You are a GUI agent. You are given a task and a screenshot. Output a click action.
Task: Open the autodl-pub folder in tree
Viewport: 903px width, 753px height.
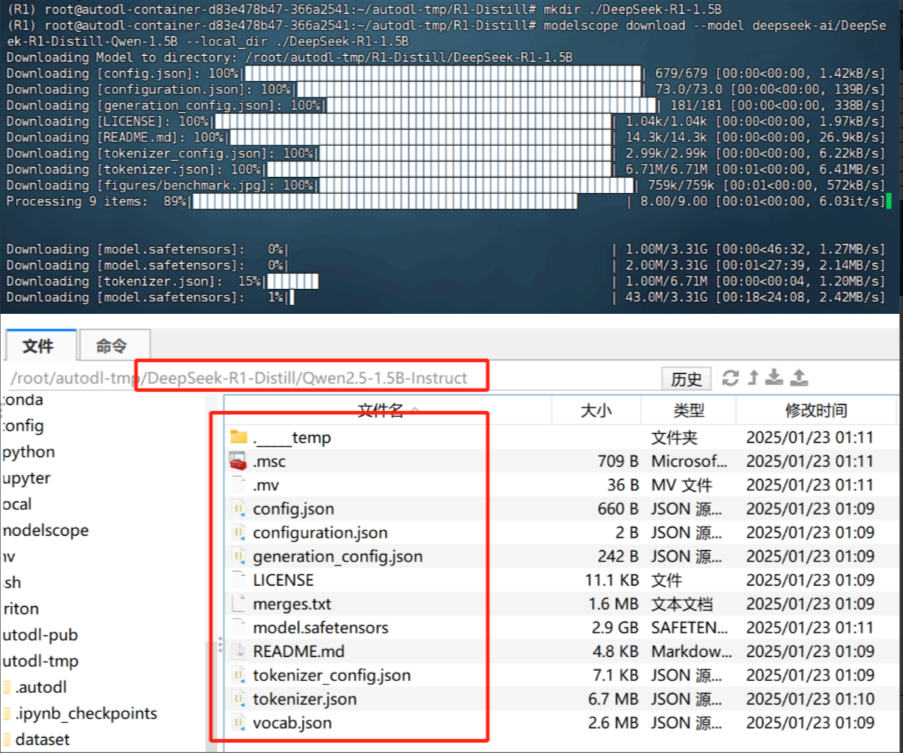point(40,635)
